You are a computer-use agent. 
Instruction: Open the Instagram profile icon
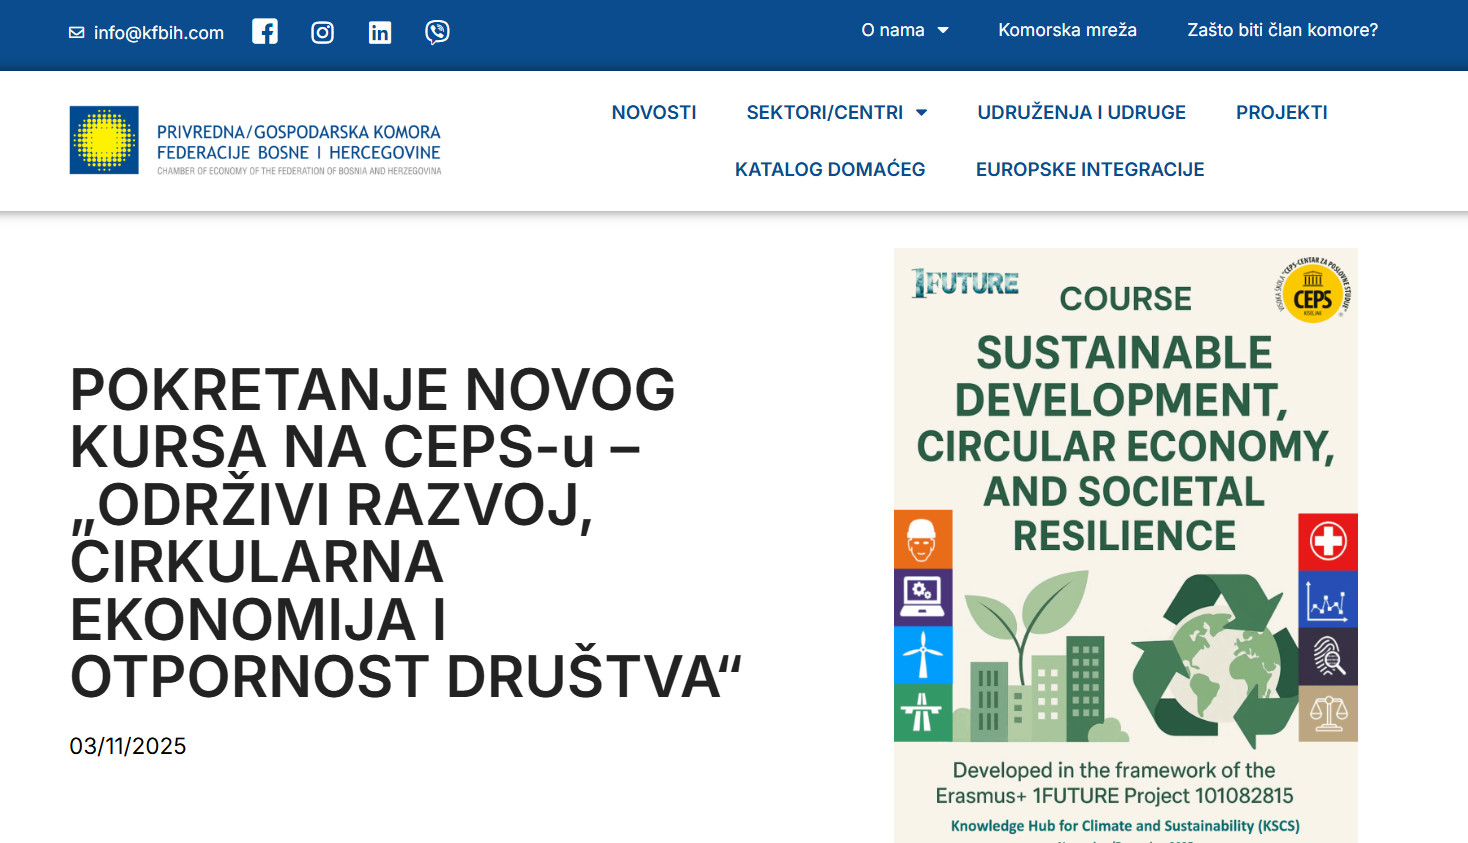[322, 33]
